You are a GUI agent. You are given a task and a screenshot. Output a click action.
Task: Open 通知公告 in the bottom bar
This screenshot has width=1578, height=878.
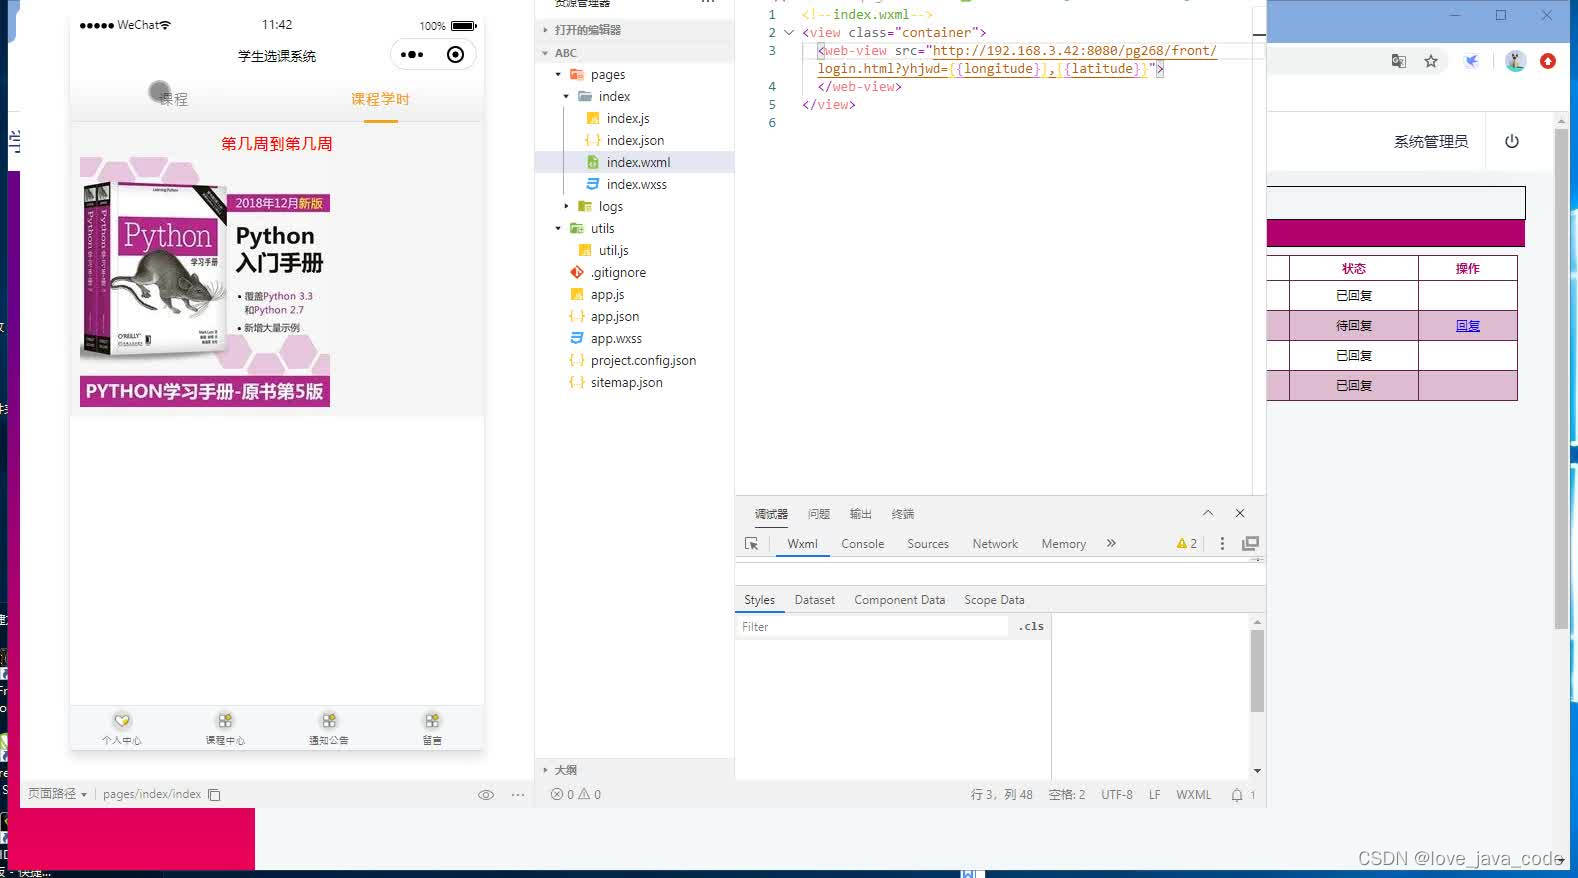click(x=329, y=728)
